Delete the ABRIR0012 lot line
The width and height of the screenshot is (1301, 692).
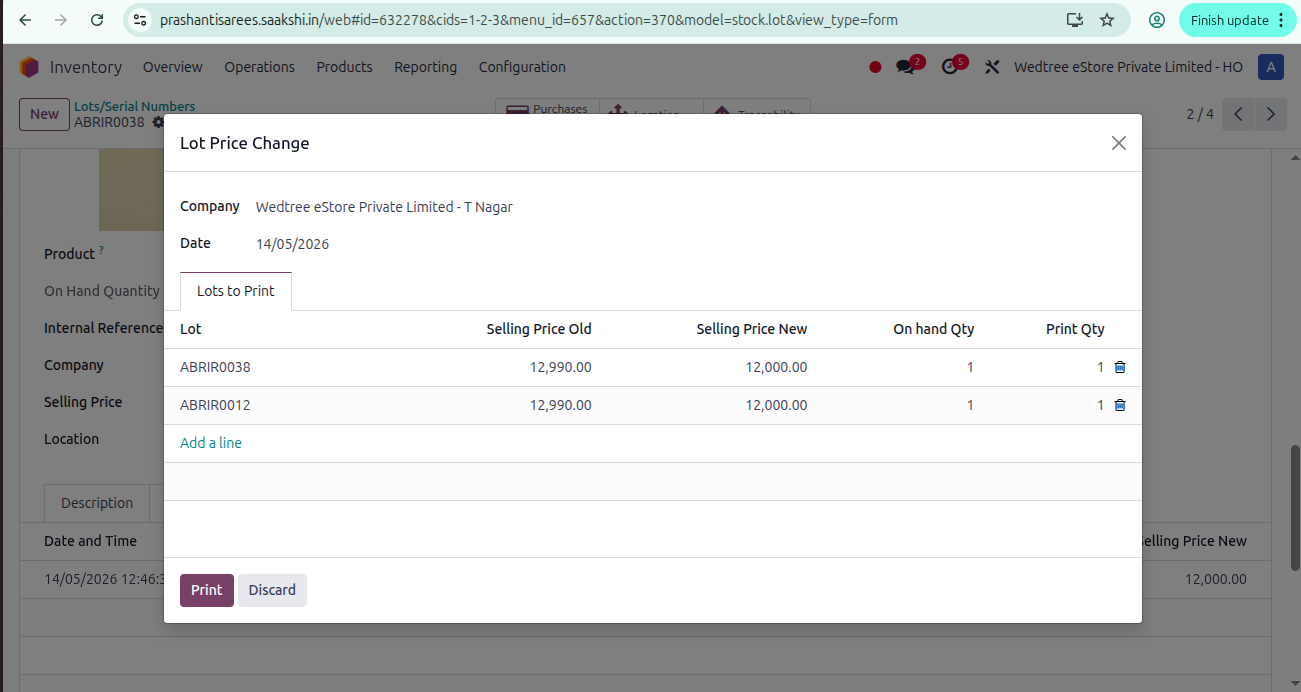point(1120,405)
